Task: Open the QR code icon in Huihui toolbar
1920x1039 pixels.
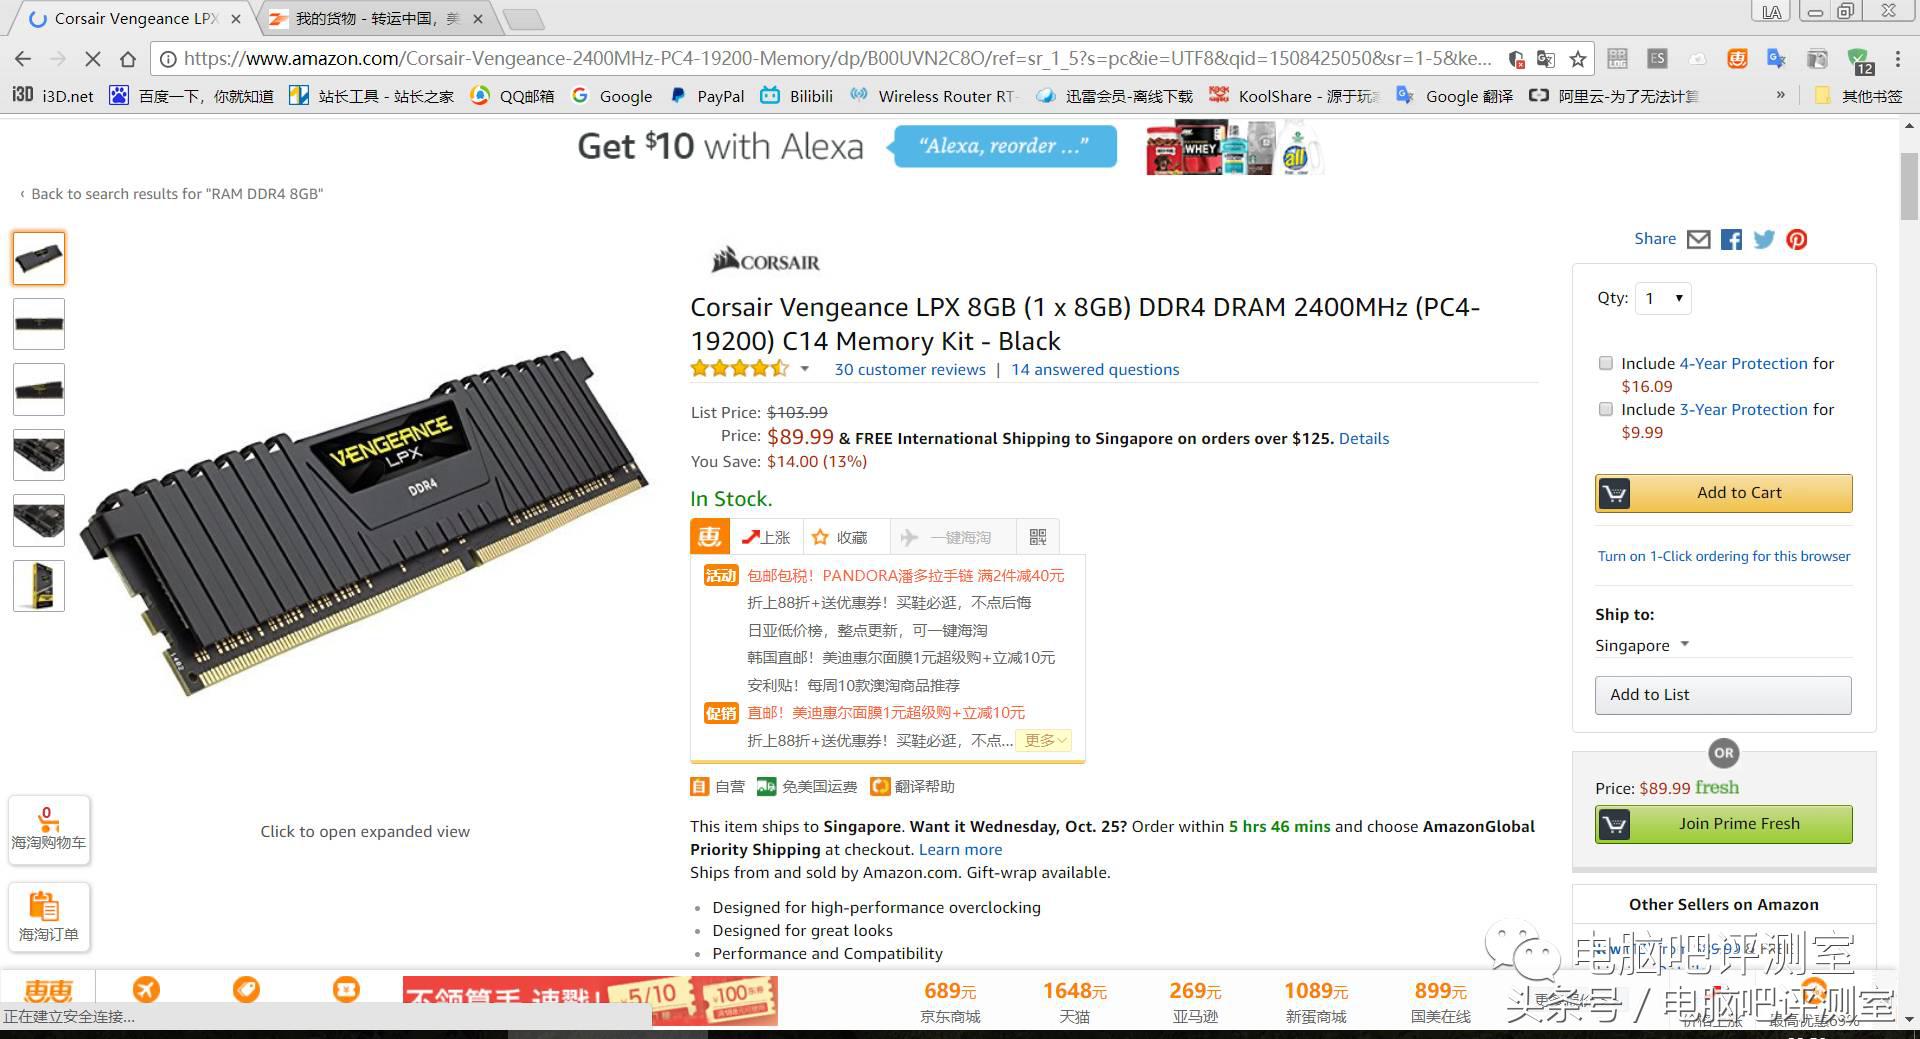Action: [x=1037, y=537]
